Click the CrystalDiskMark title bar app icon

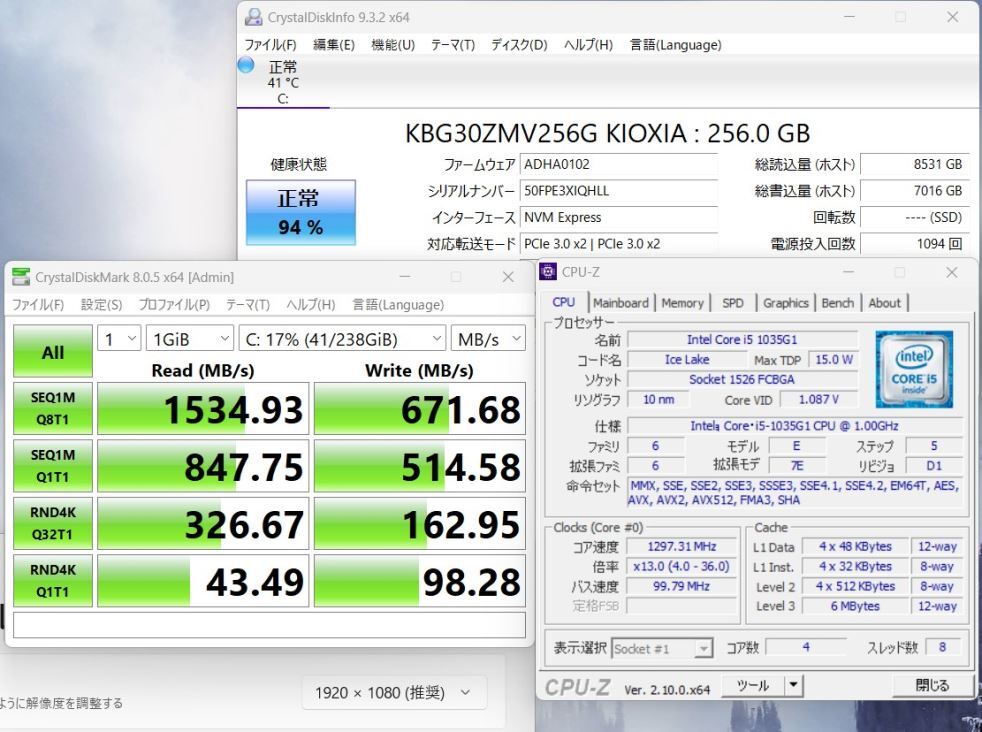click(x=21, y=277)
